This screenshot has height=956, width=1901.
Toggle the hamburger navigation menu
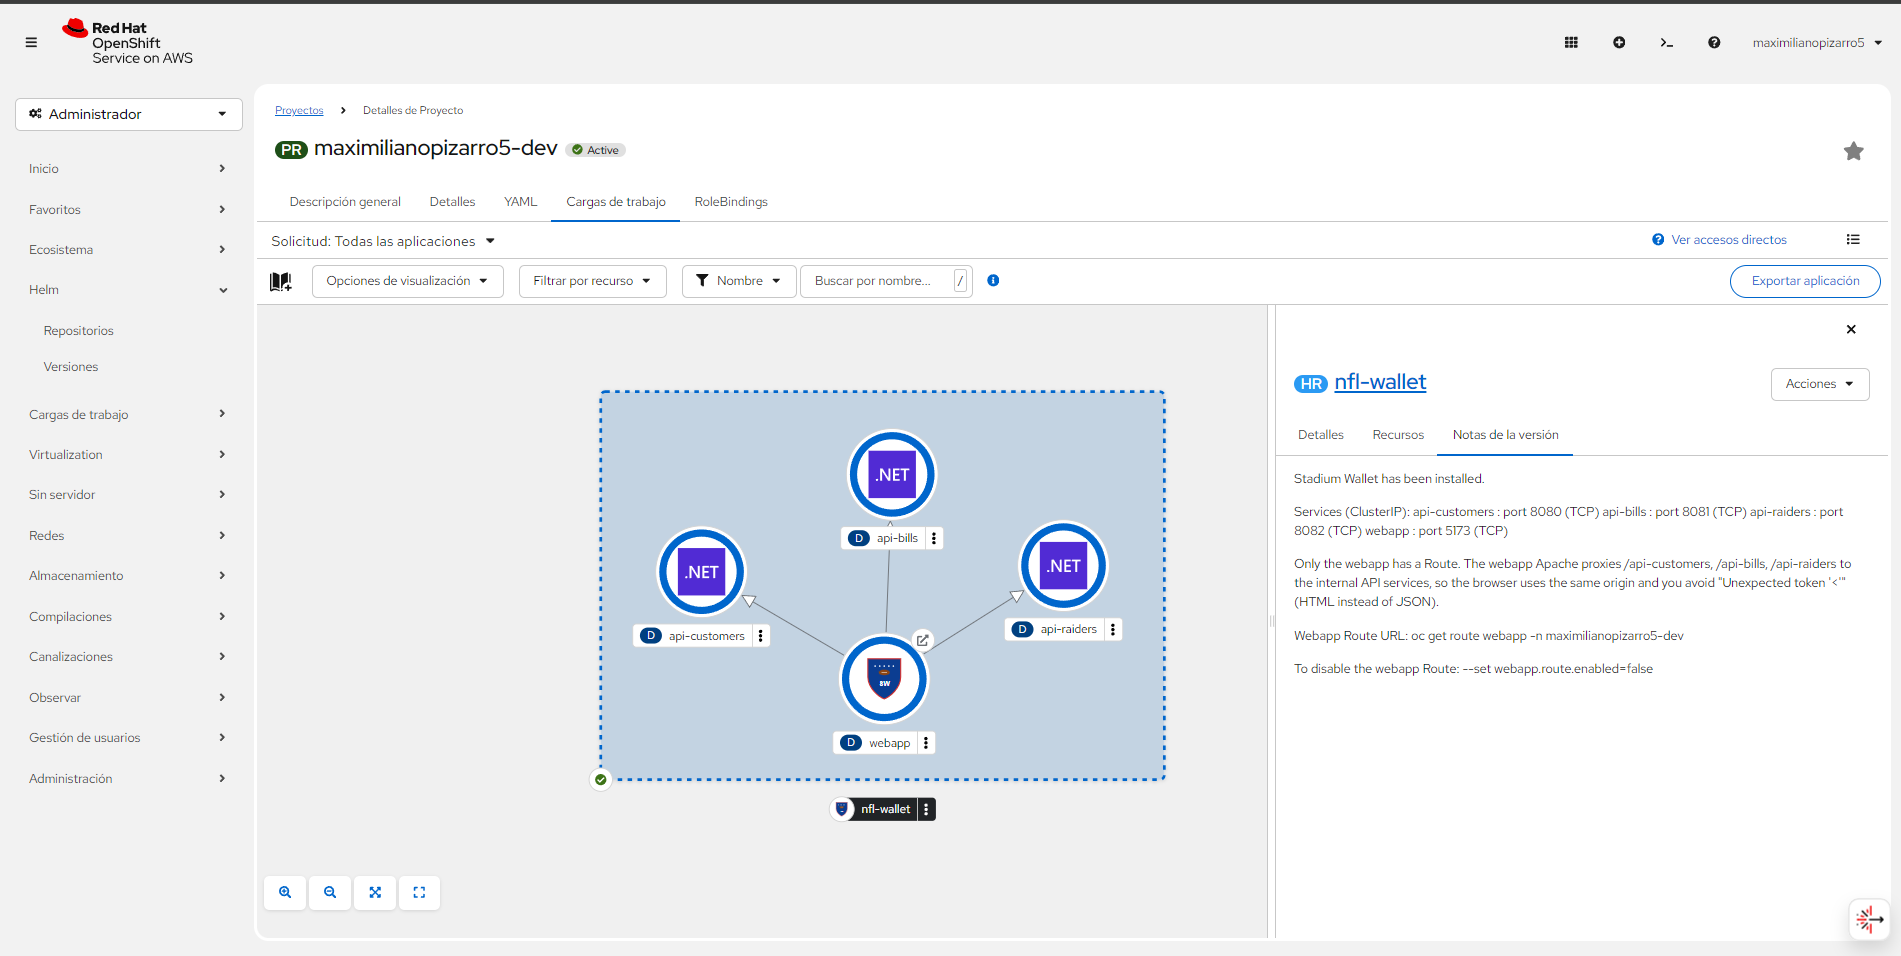31,42
